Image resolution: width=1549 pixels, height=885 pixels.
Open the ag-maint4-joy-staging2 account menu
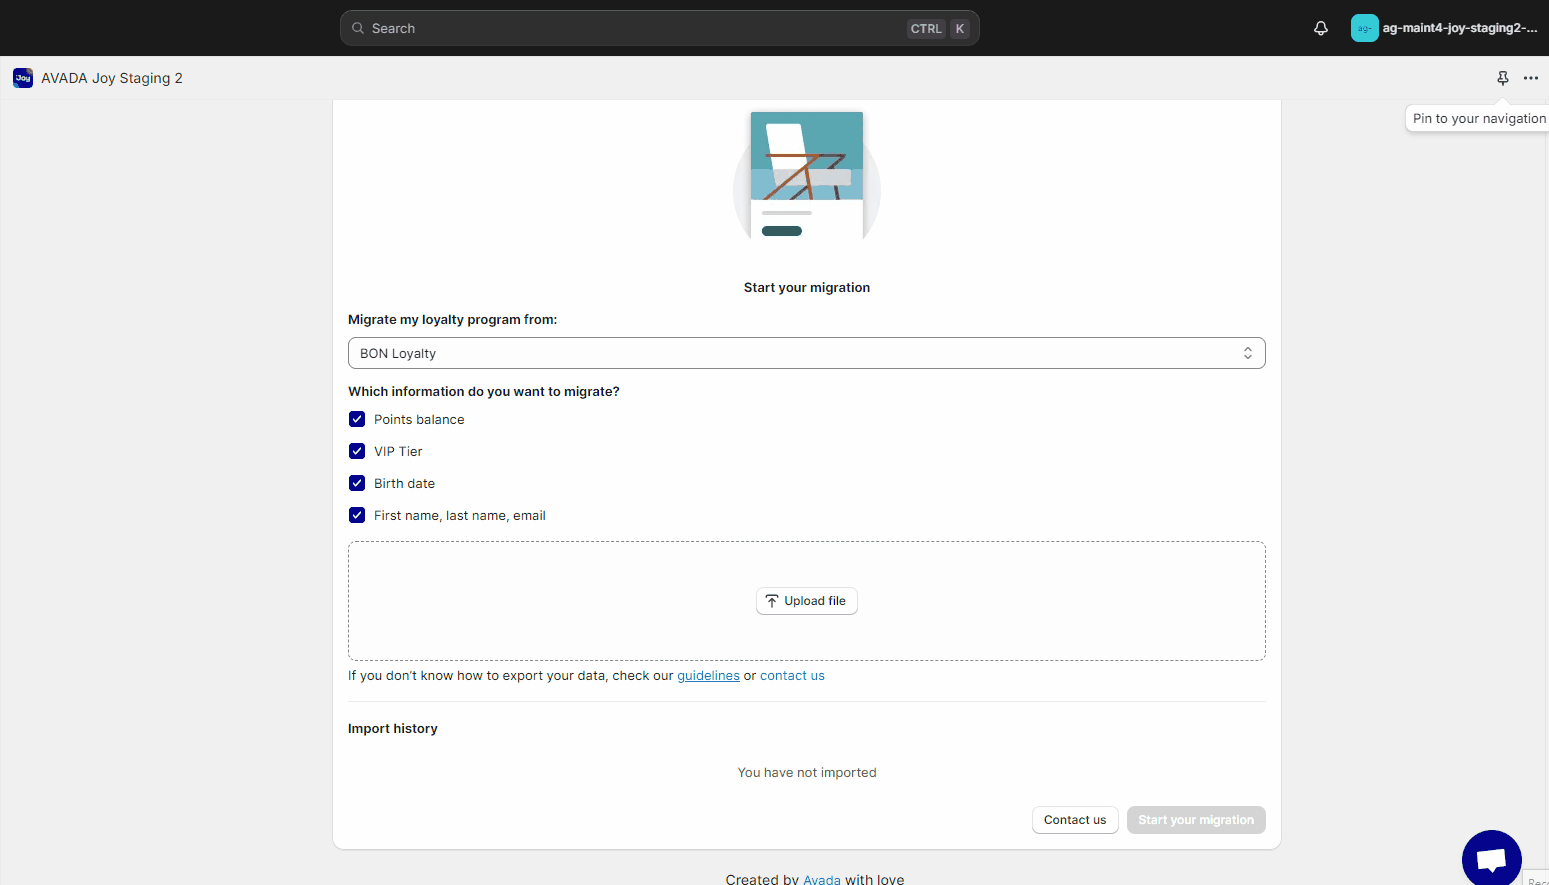[1459, 28]
